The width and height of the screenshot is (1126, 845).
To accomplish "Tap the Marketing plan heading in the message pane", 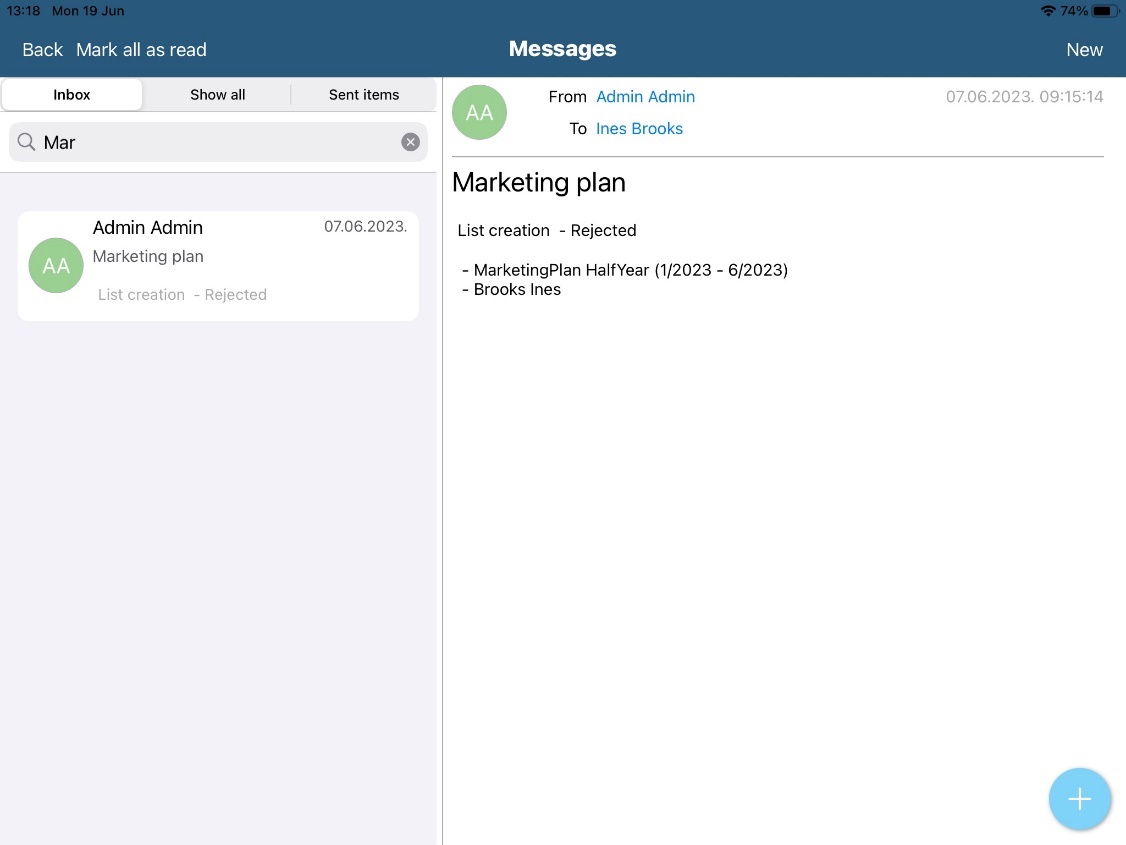I will (x=539, y=183).
